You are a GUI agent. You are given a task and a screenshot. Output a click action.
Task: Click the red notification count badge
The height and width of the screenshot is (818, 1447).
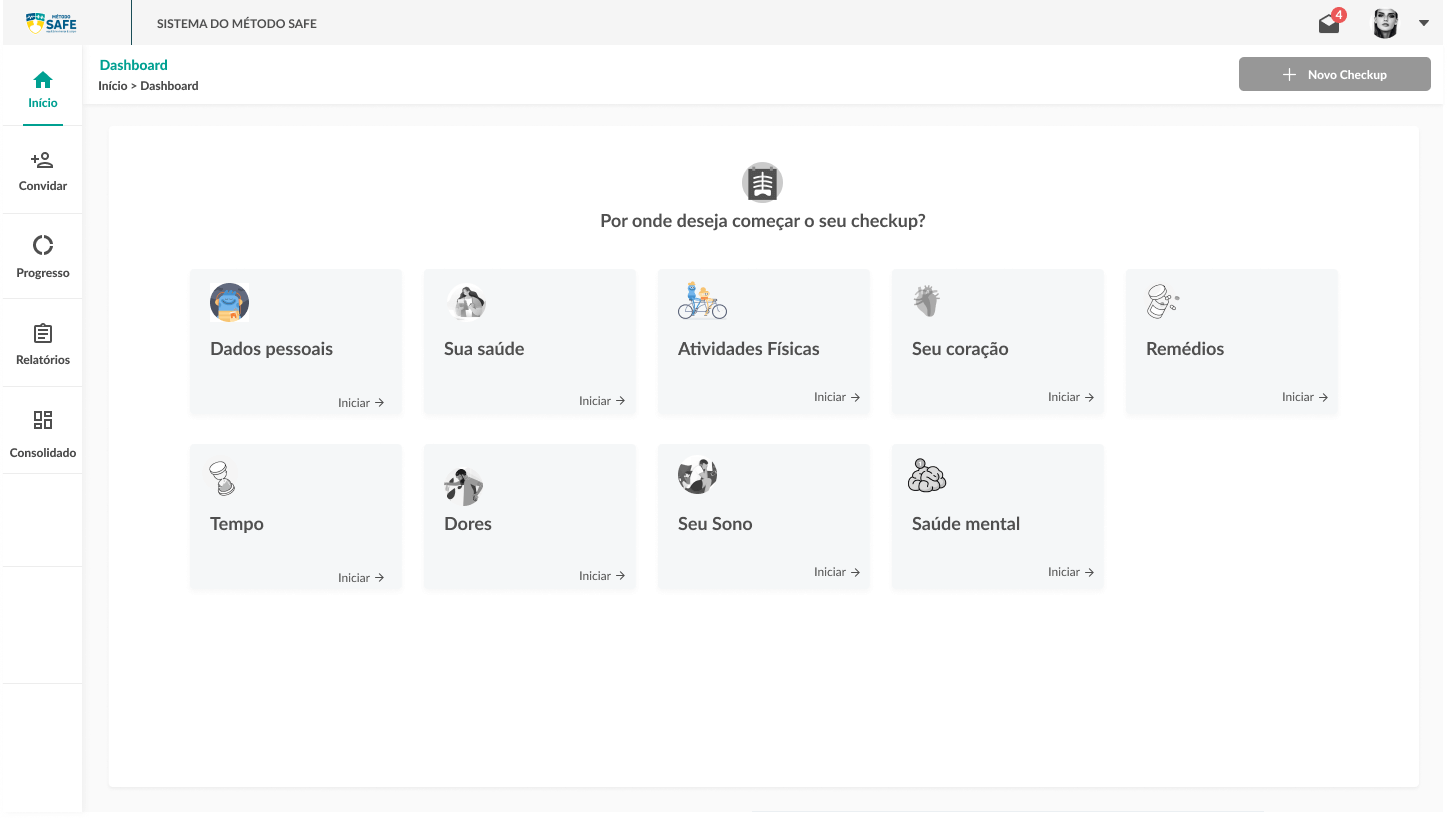click(1339, 15)
